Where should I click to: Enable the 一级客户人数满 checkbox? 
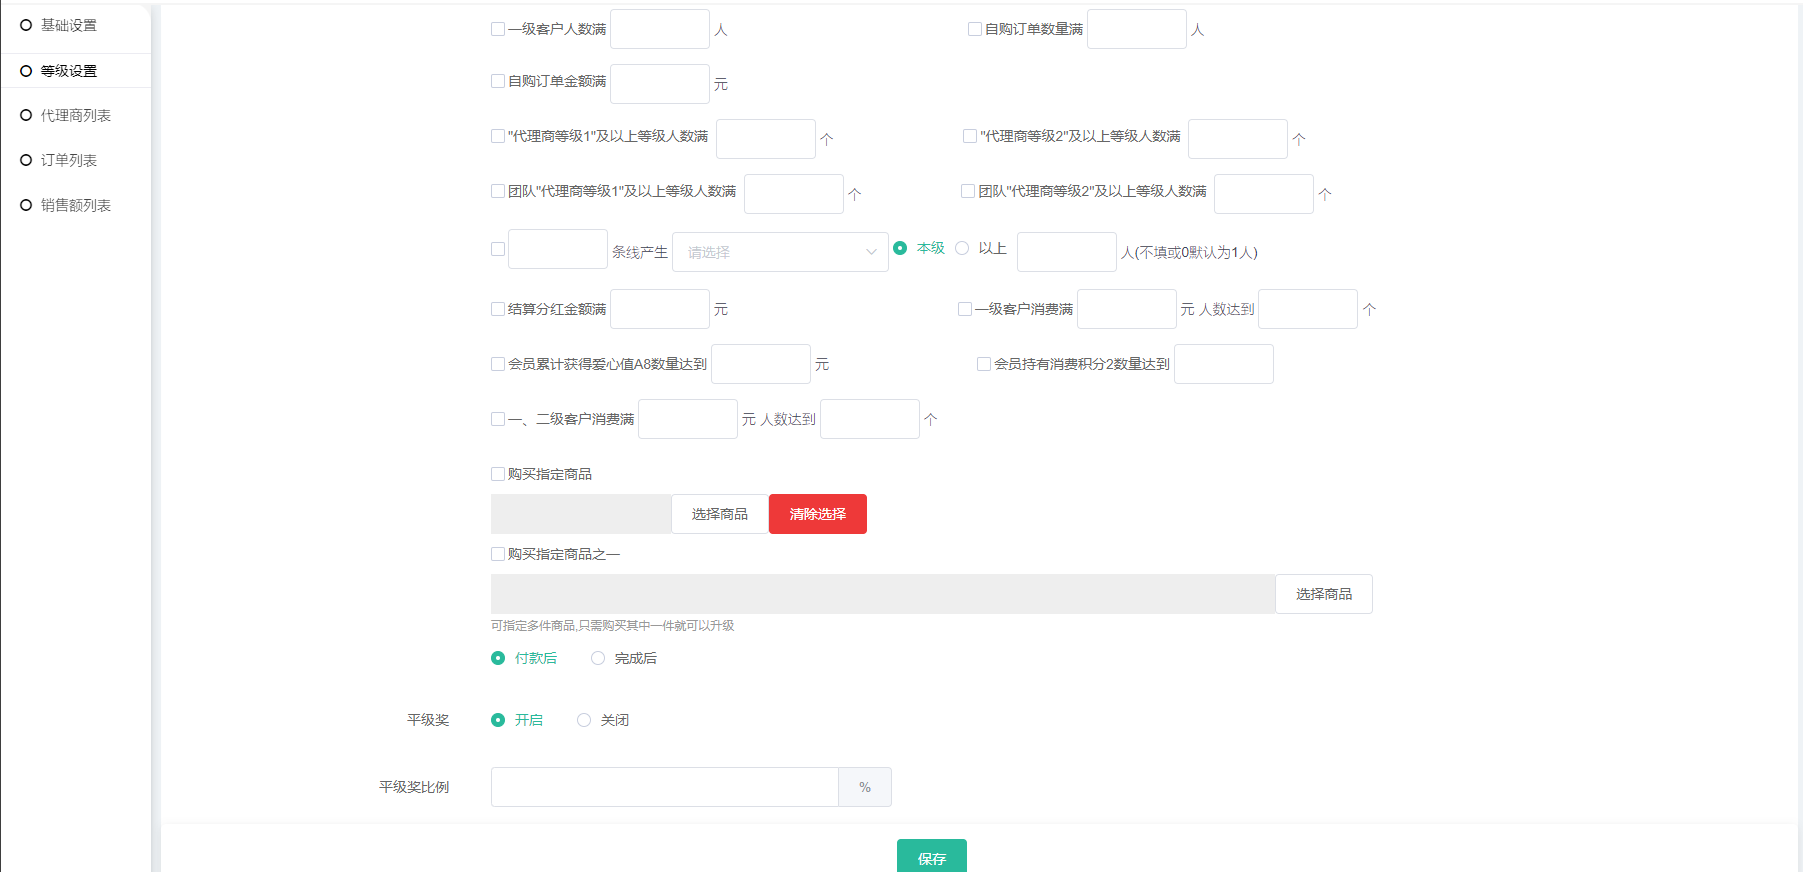click(x=498, y=30)
